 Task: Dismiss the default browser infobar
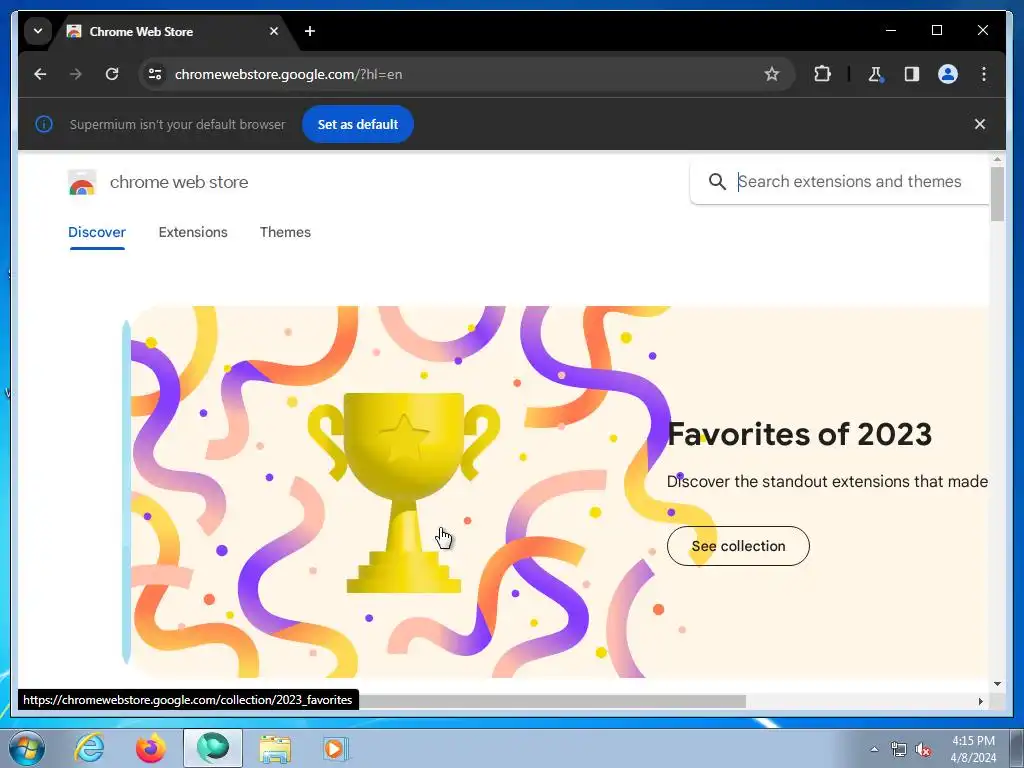coord(980,124)
